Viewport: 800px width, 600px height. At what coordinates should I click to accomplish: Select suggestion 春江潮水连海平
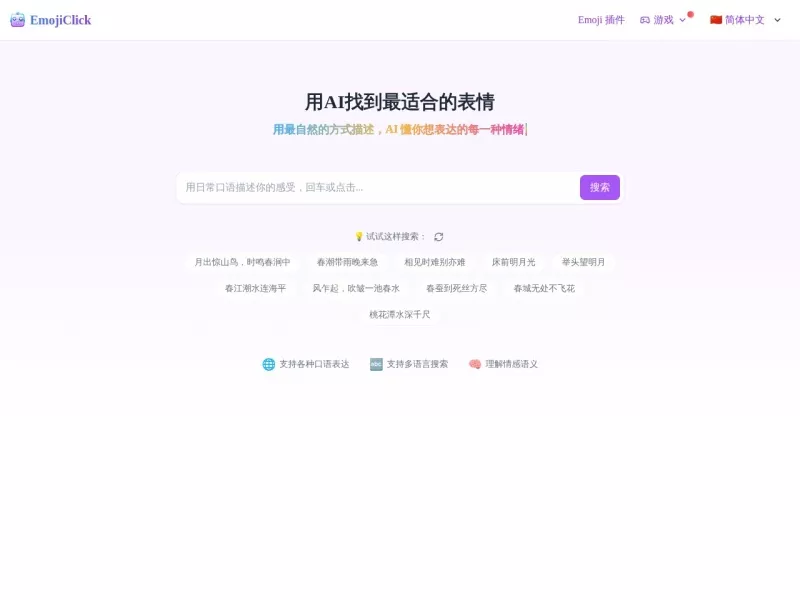(x=256, y=288)
